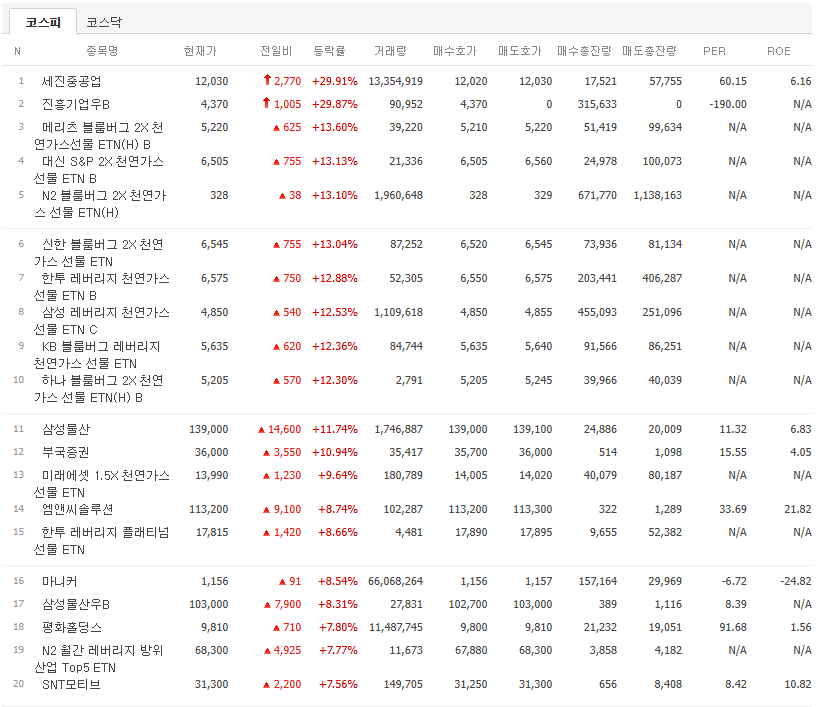Switch to the 코스닥 tab
824x707 pixels.
(x=104, y=22)
